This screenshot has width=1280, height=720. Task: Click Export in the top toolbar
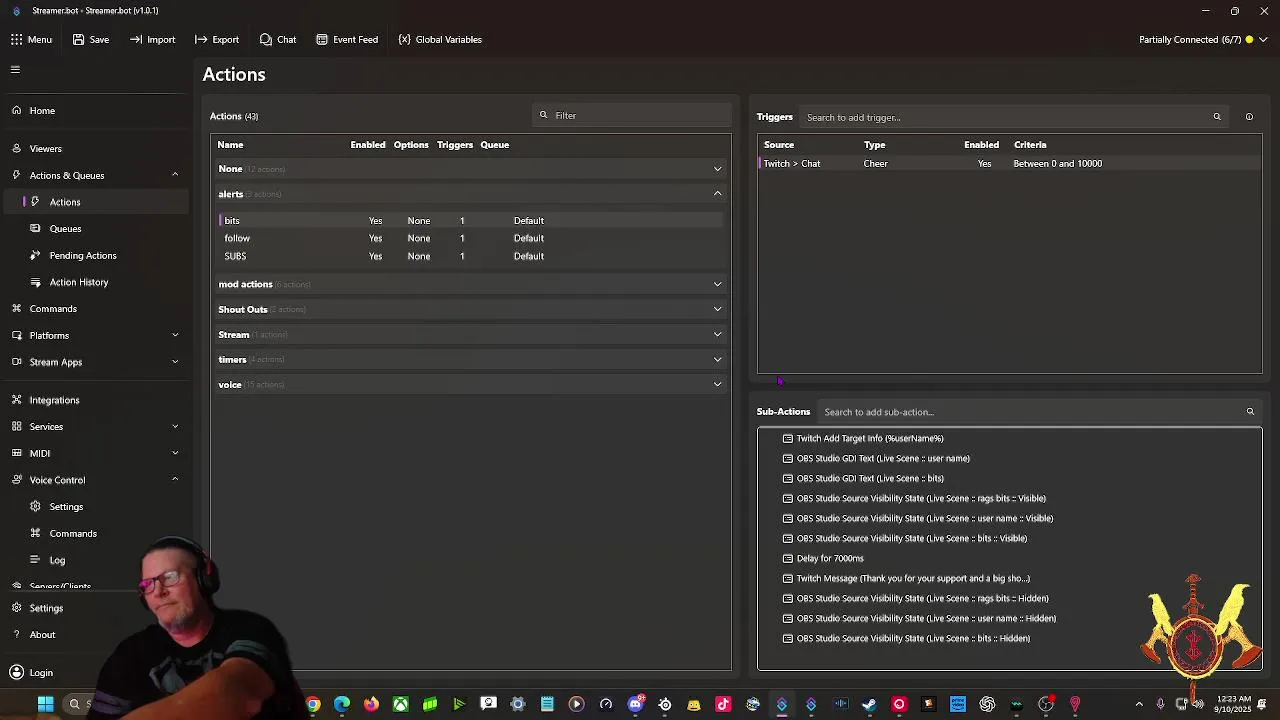coord(216,40)
